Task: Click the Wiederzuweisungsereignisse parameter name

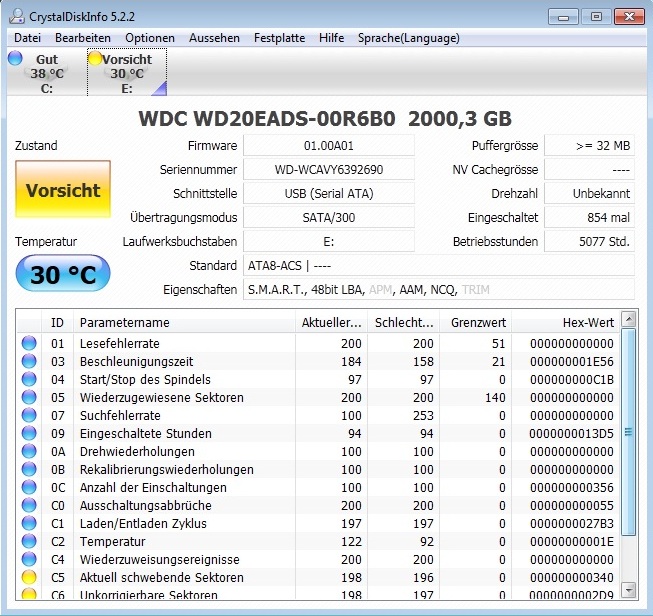Action: pyautogui.click(x=160, y=559)
